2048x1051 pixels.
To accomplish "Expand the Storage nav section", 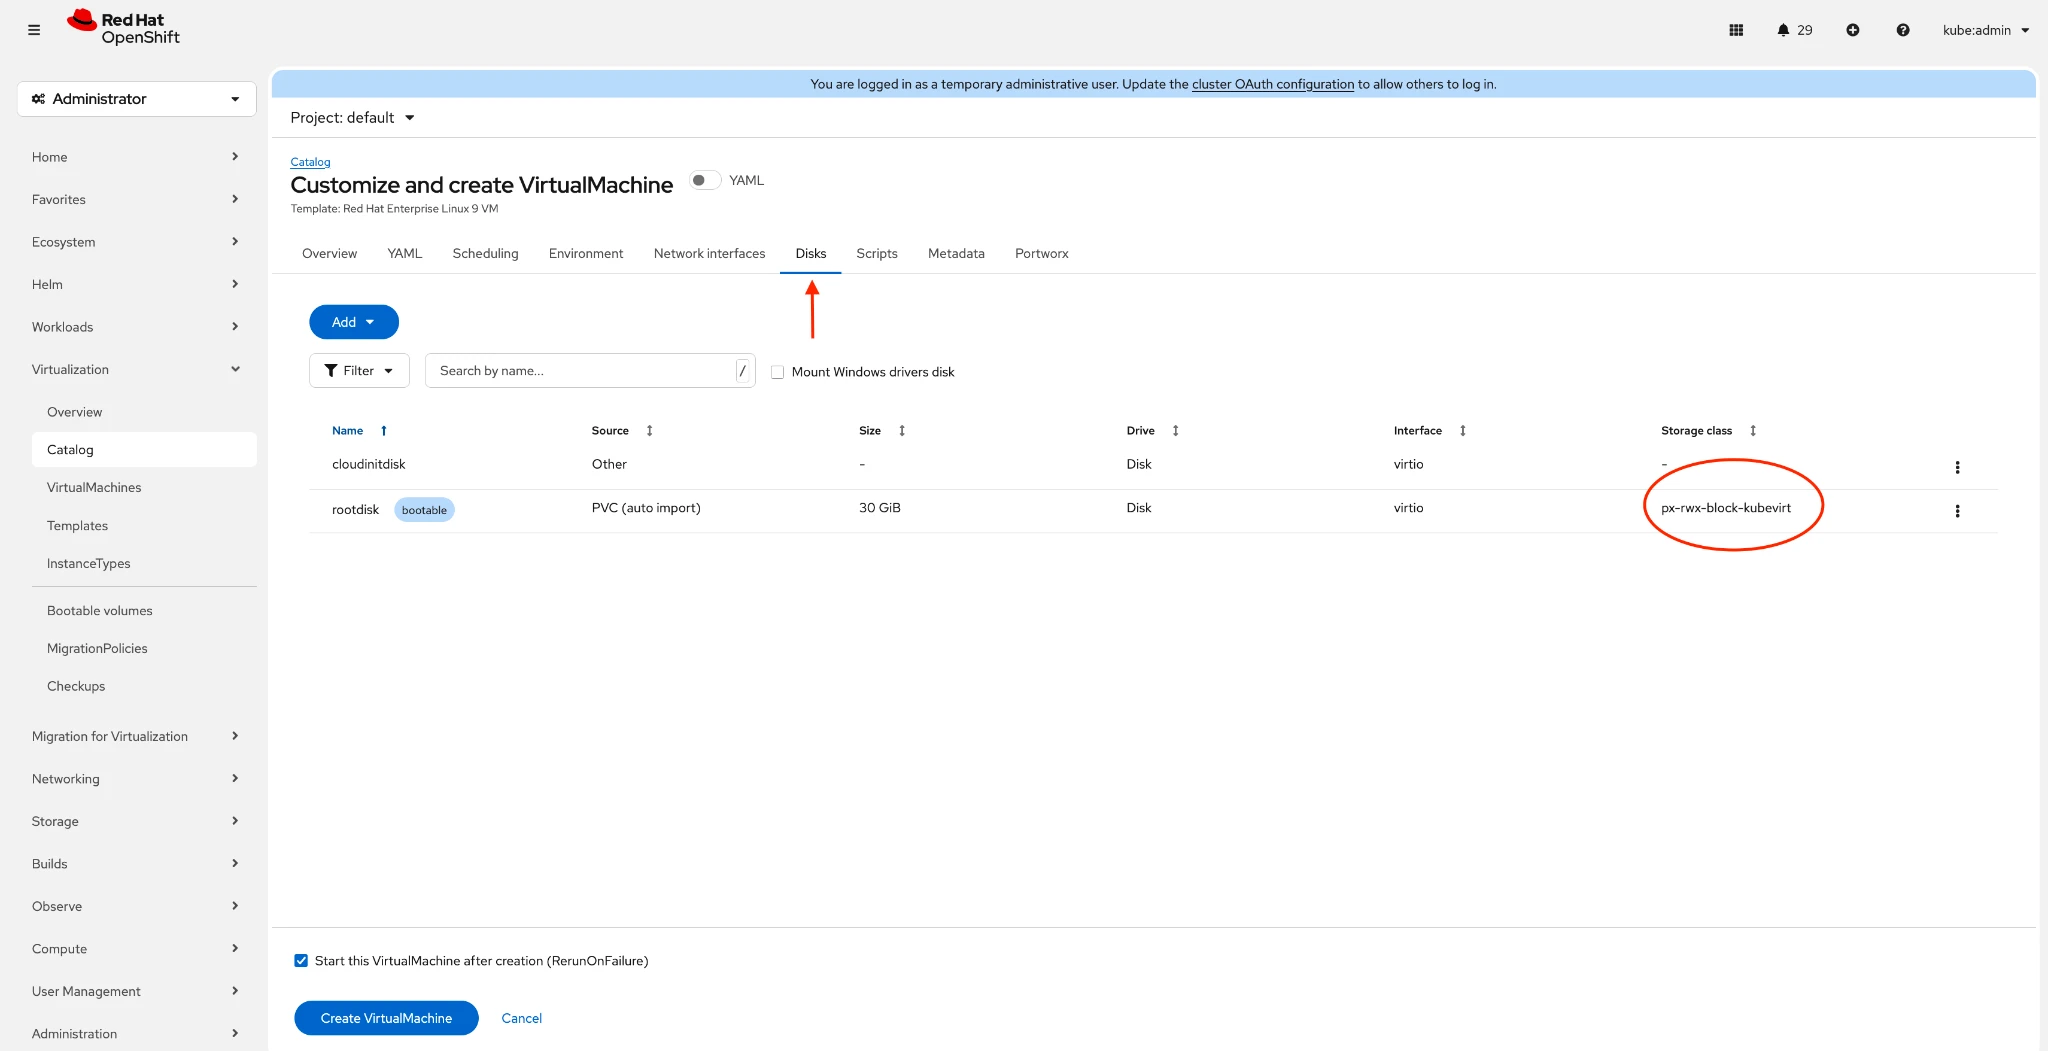I will tap(135, 821).
